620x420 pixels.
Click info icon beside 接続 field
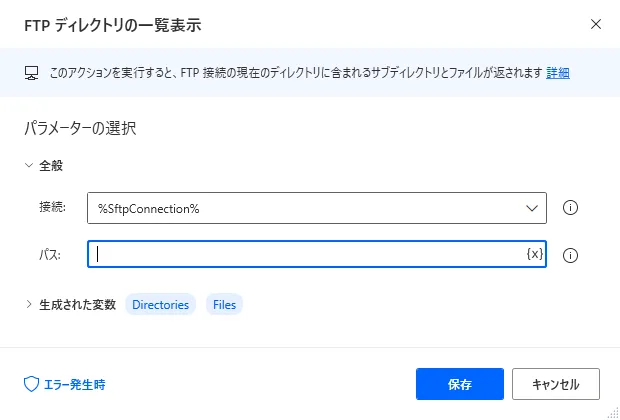(571, 208)
